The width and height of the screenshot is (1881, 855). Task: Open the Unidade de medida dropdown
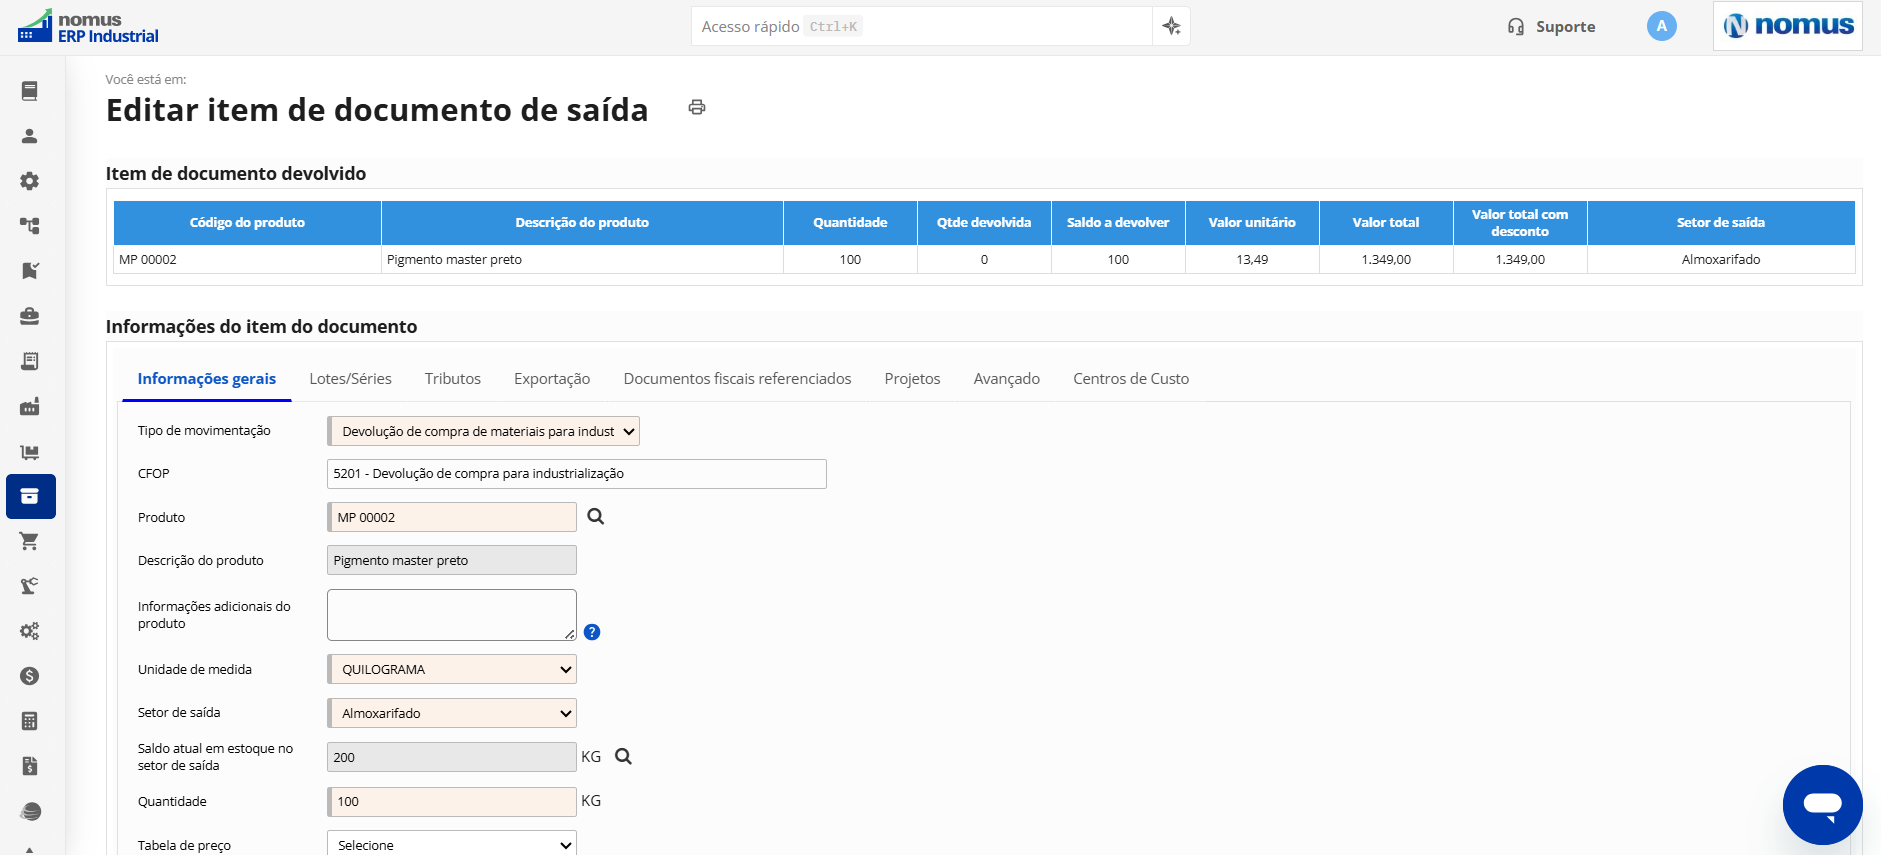[x=452, y=669]
